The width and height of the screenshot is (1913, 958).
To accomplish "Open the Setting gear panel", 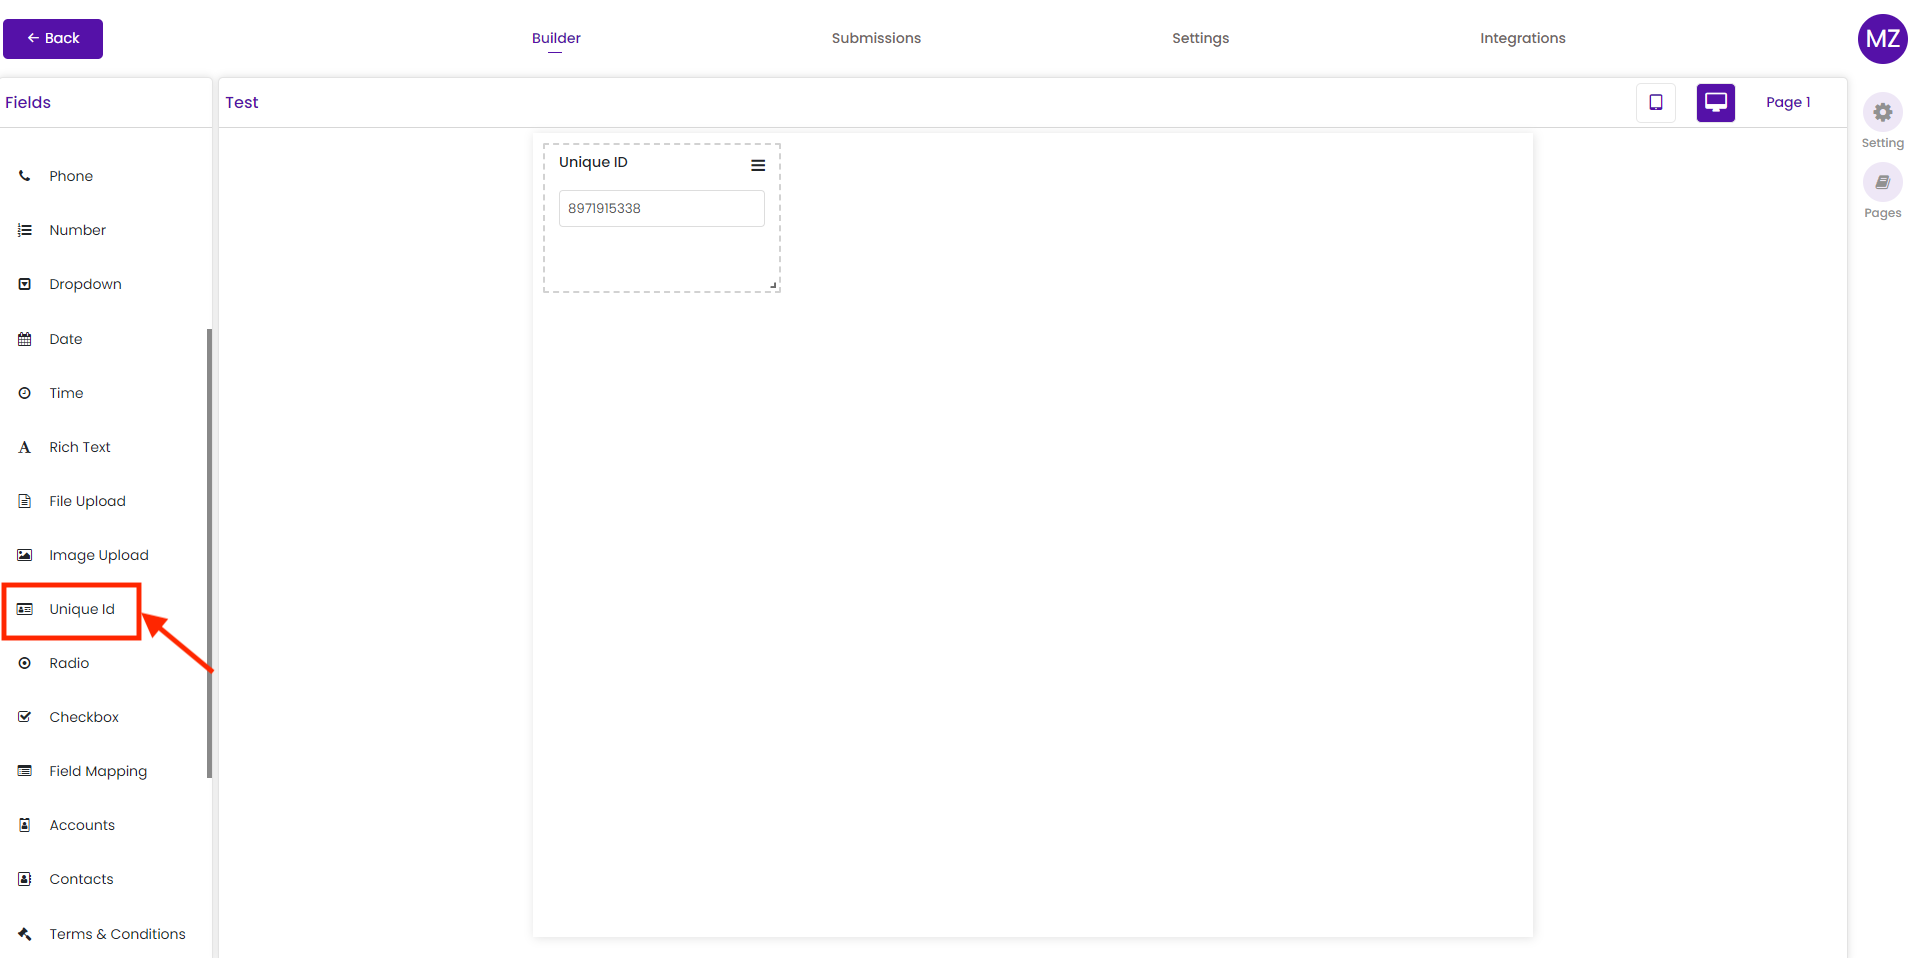I will coord(1883,112).
